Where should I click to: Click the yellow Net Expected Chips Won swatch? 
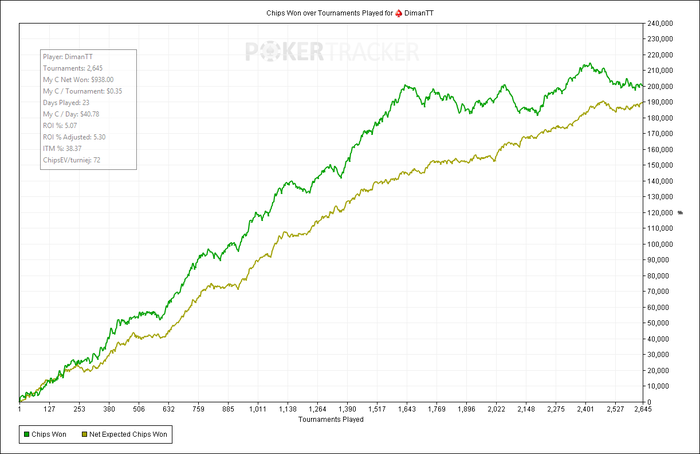84,434
